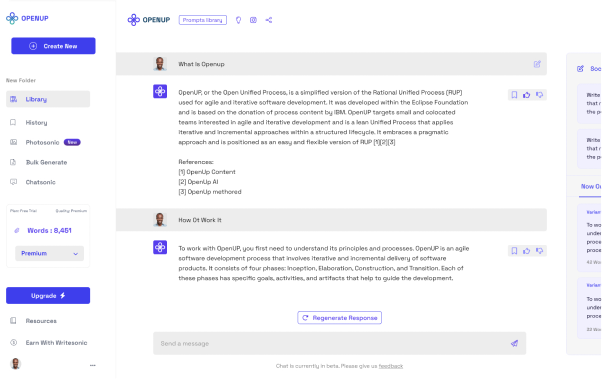Thumbs down the first response
Screen dimensions: 602x379
click(539, 95)
